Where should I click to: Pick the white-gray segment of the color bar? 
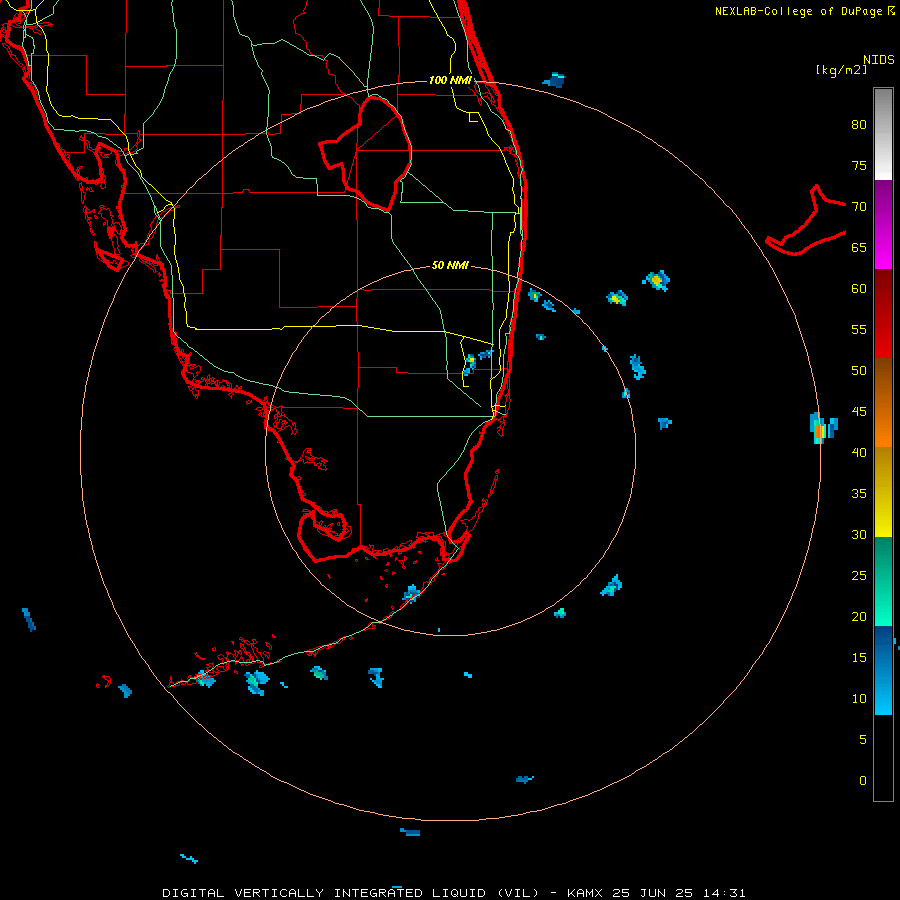coord(883,134)
